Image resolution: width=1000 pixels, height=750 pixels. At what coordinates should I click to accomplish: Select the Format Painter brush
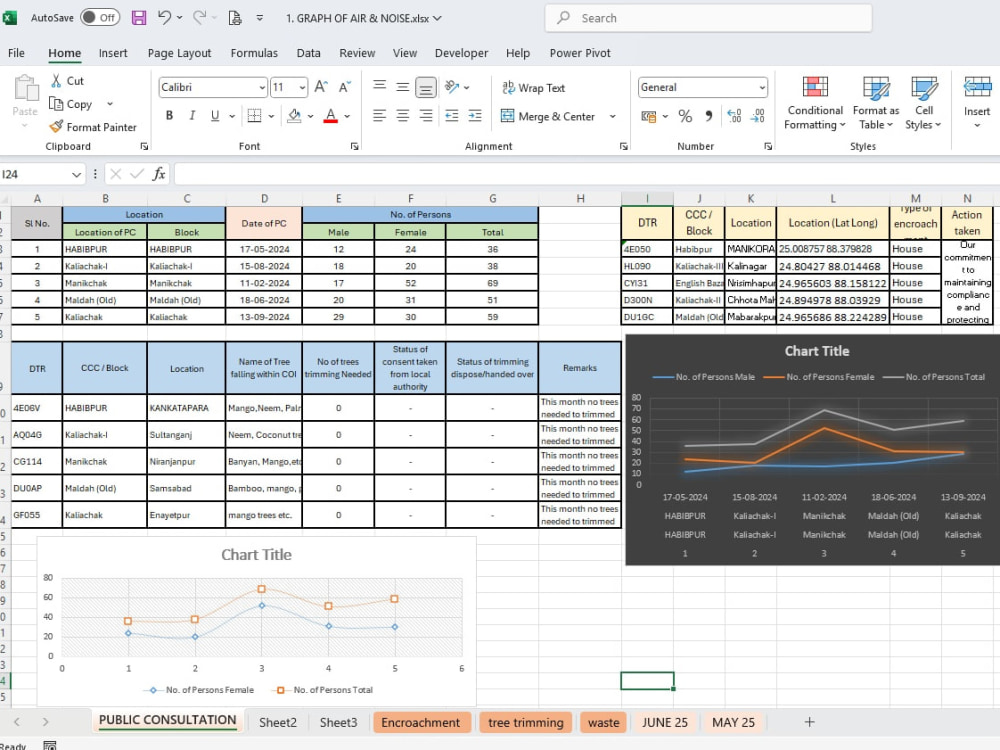coord(56,127)
